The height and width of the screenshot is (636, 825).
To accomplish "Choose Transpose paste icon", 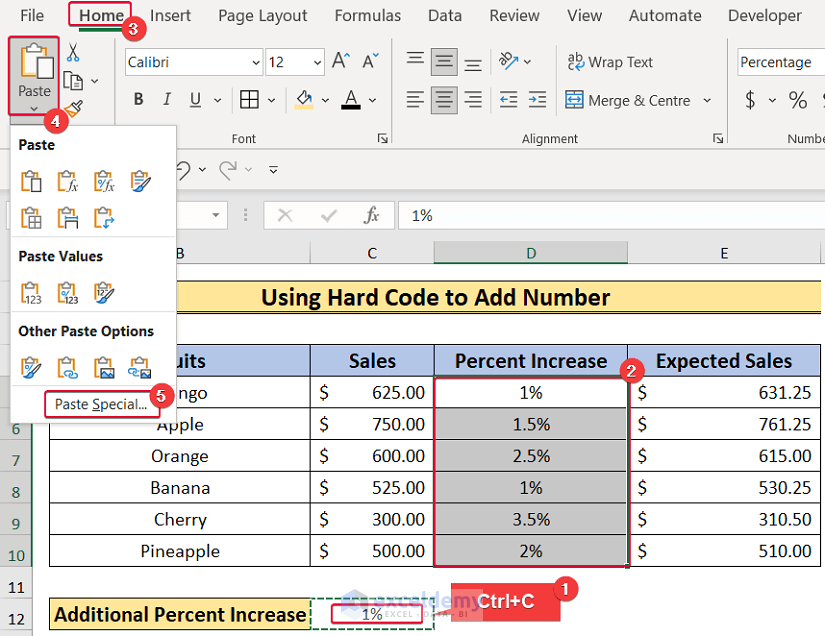I will point(104,218).
